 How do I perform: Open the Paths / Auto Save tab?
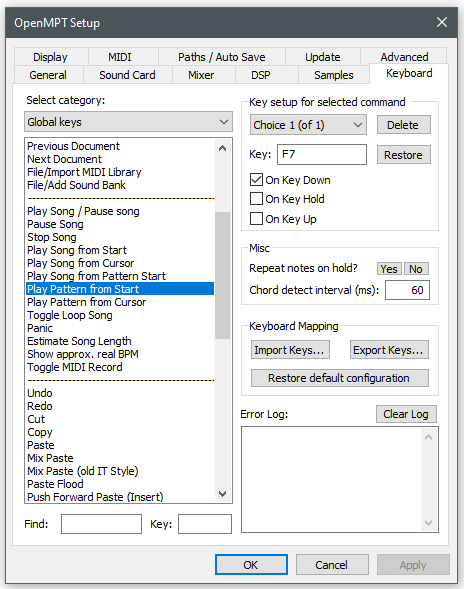click(222, 57)
